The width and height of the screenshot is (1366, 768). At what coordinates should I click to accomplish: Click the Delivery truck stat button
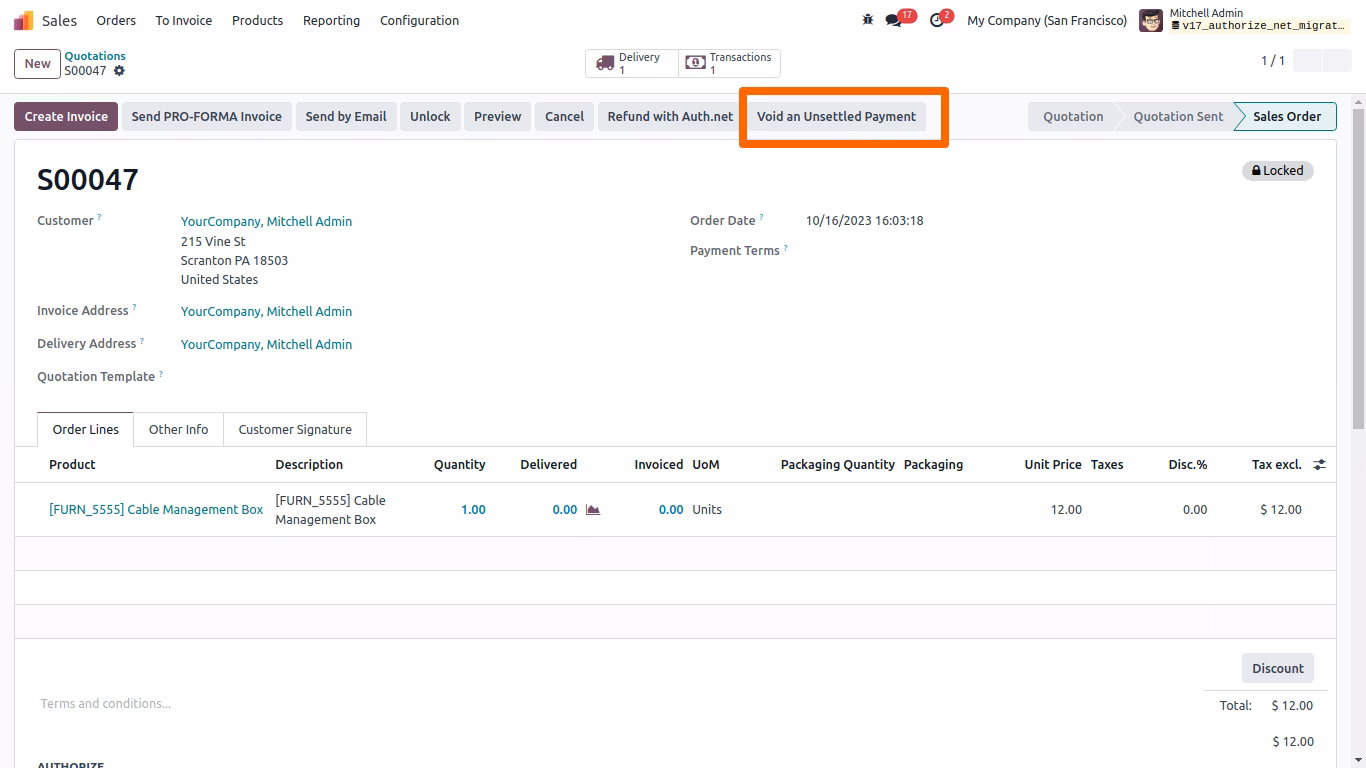[632, 64]
